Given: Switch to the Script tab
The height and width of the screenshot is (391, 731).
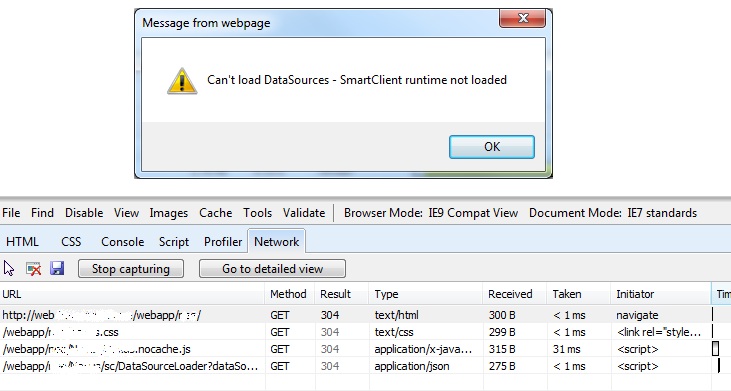Looking at the screenshot, I should (174, 242).
